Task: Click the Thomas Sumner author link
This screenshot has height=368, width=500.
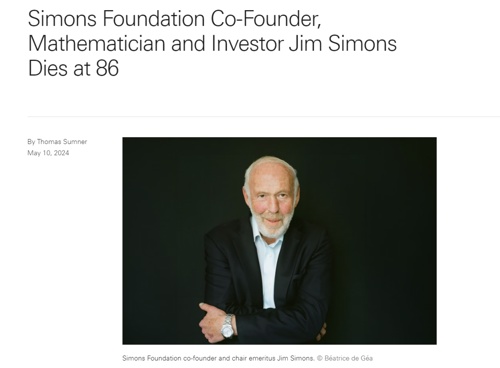Action: (62, 142)
